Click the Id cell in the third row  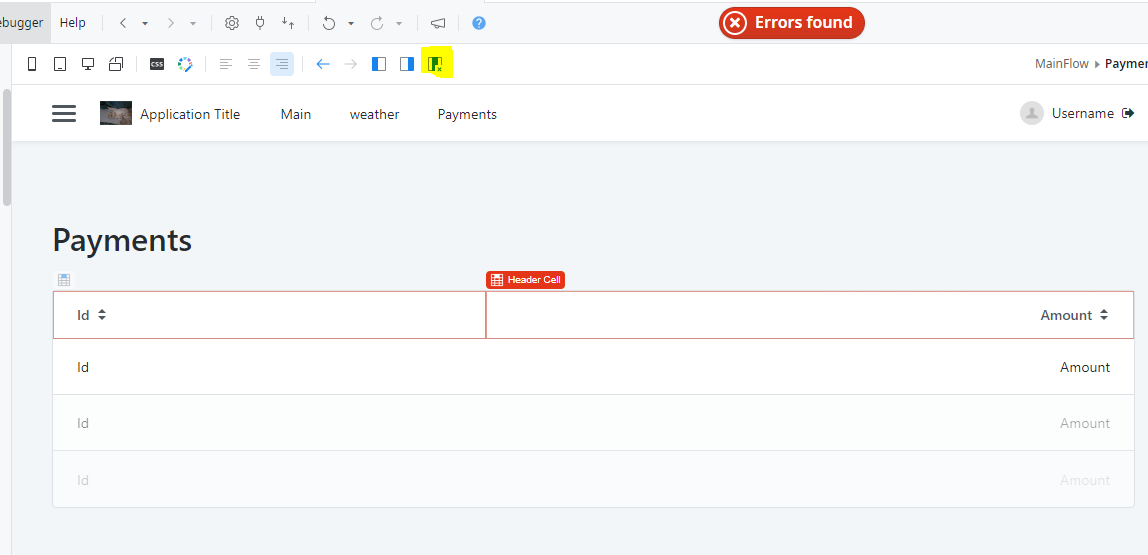point(83,480)
